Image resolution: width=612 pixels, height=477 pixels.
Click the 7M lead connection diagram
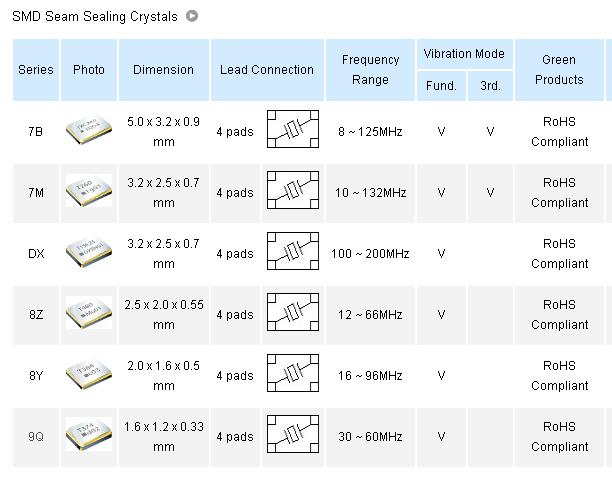(293, 192)
